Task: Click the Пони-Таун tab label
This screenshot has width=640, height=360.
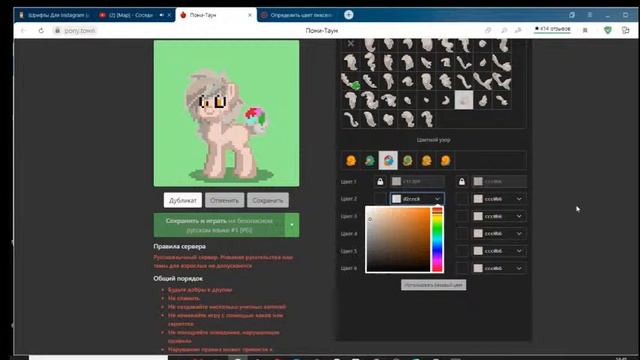Action: tap(203, 15)
